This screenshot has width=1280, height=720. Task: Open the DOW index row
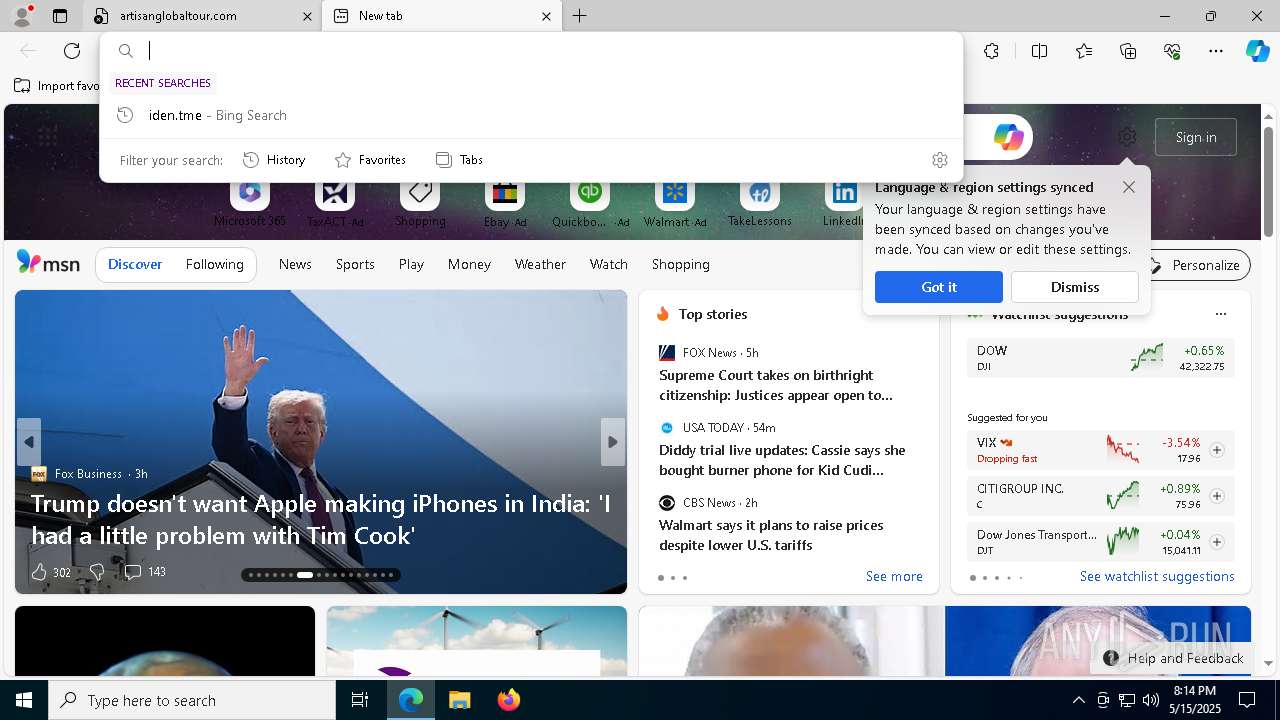[x=1100, y=358]
